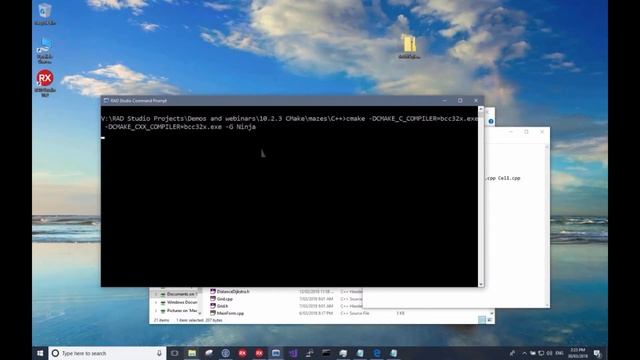This screenshot has height=360, width=640.
Task: Click the ENG language indicator
Action: (560, 353)
